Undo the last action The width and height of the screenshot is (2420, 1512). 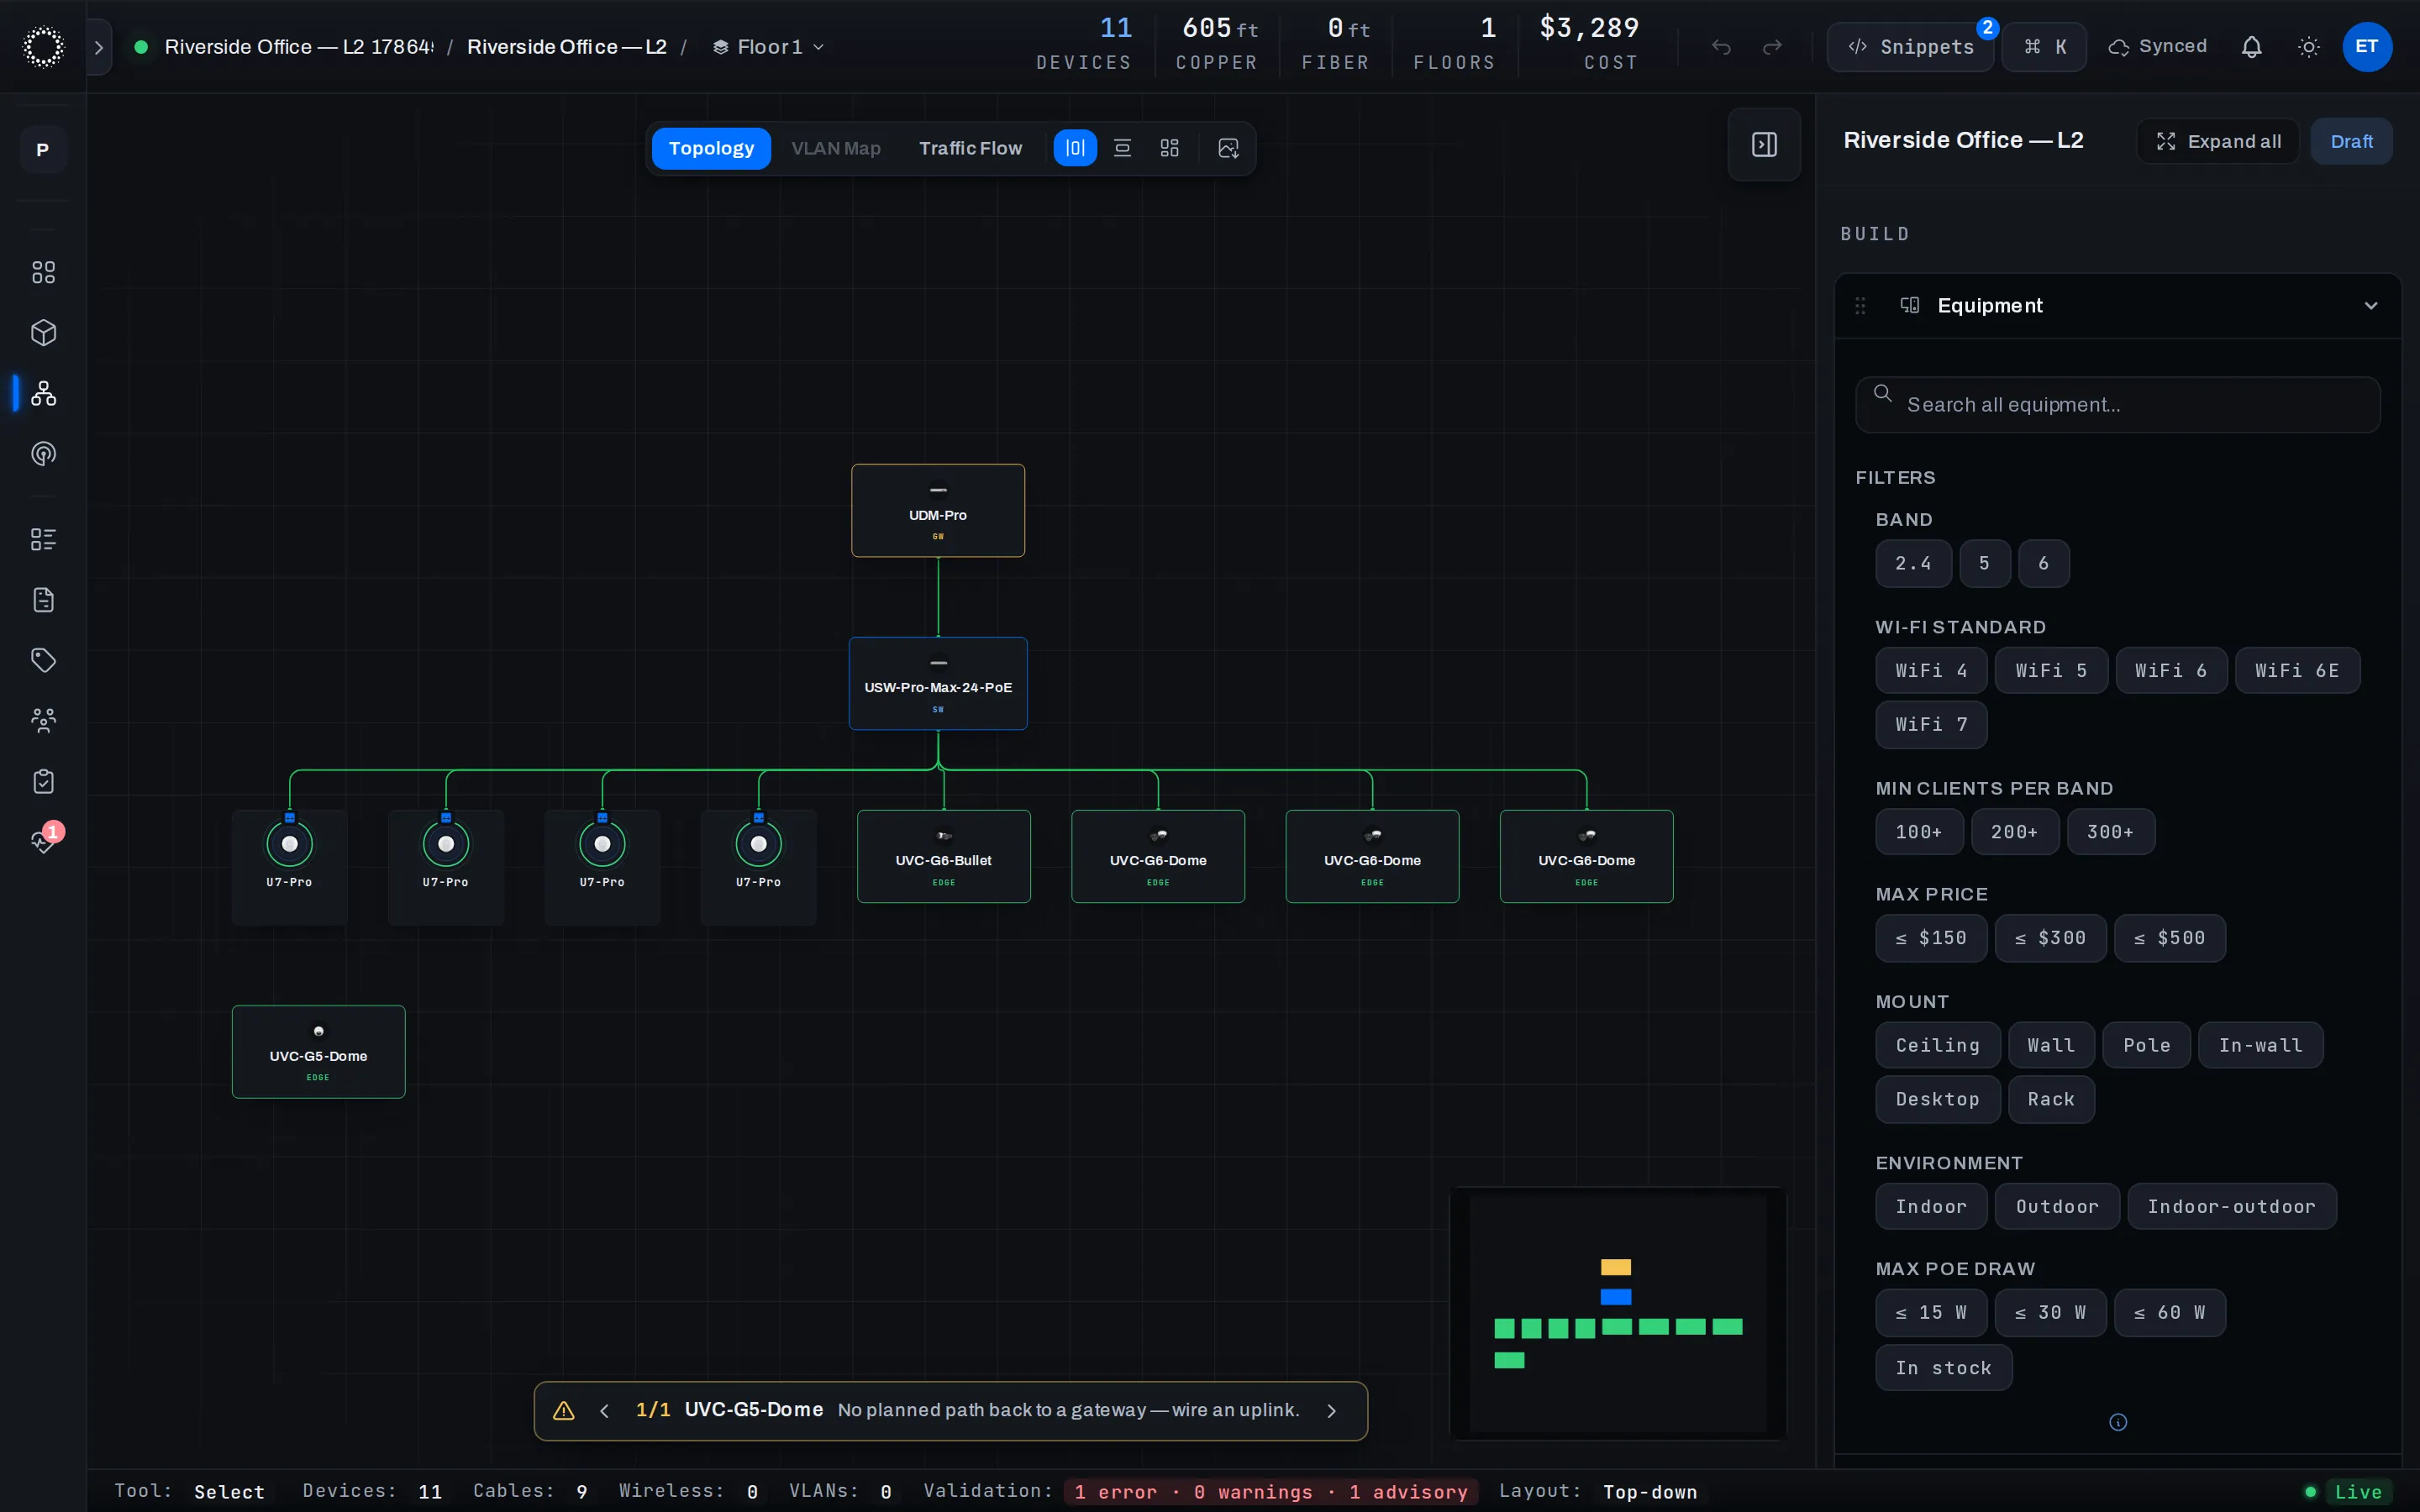1720,47
